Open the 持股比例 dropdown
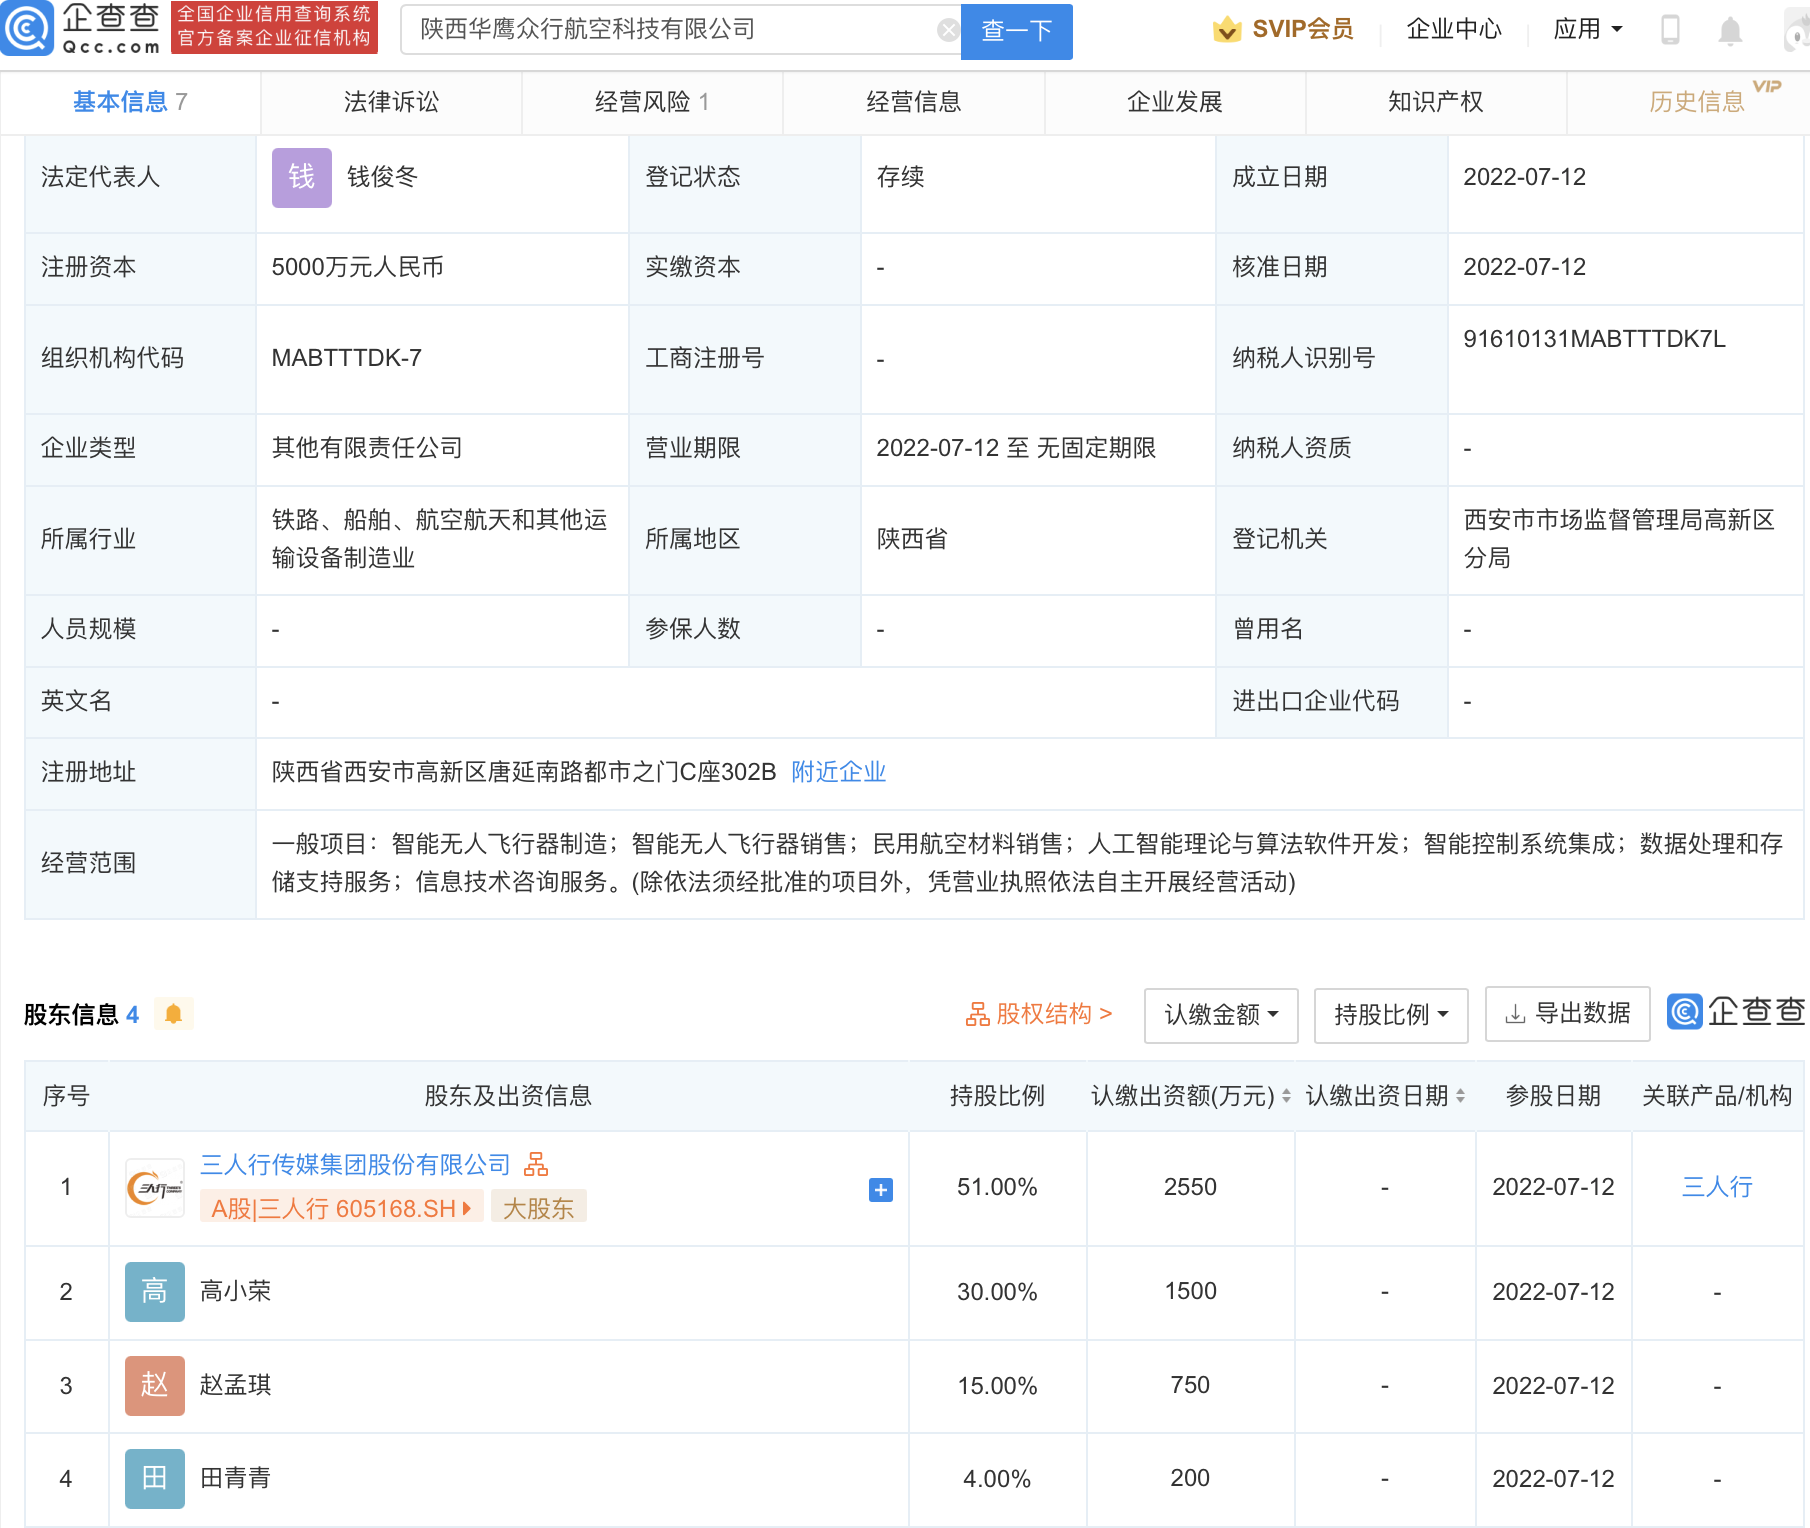 click(1390, 1014)
